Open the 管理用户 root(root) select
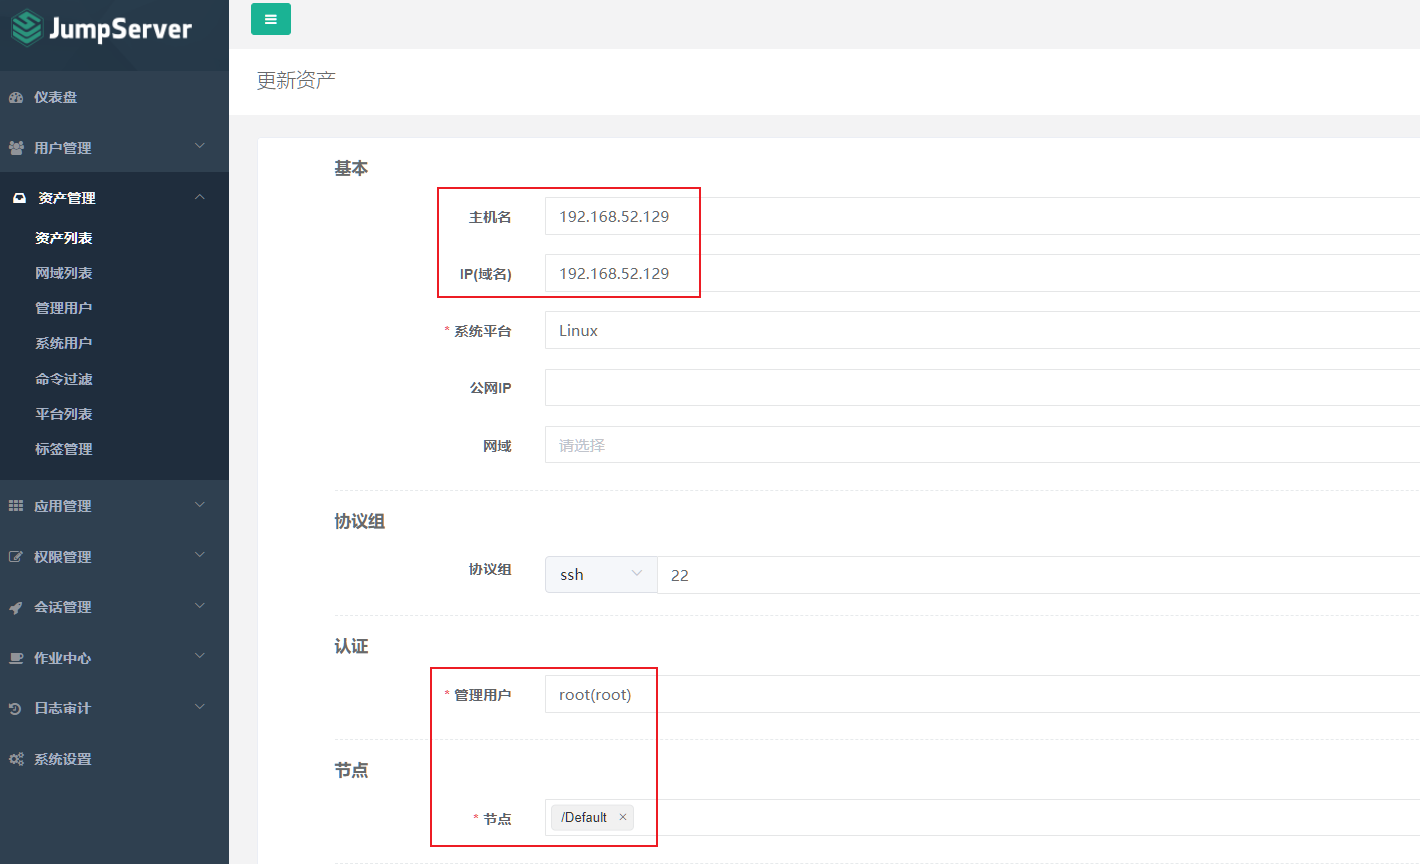1420x864 pixels. [x=982, y=694]
